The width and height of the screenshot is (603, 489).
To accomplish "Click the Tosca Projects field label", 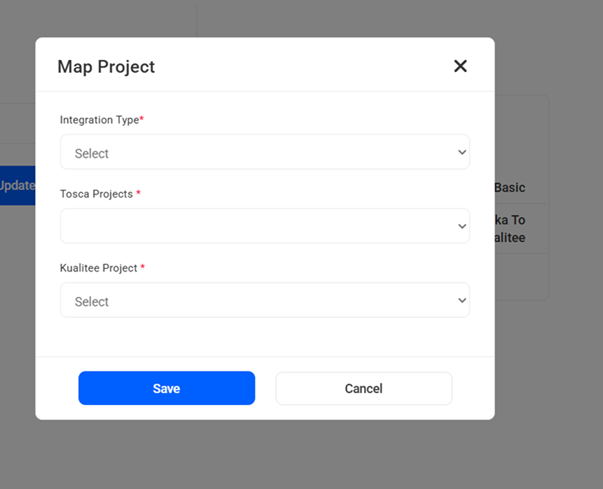I will [x=96, y=194].
